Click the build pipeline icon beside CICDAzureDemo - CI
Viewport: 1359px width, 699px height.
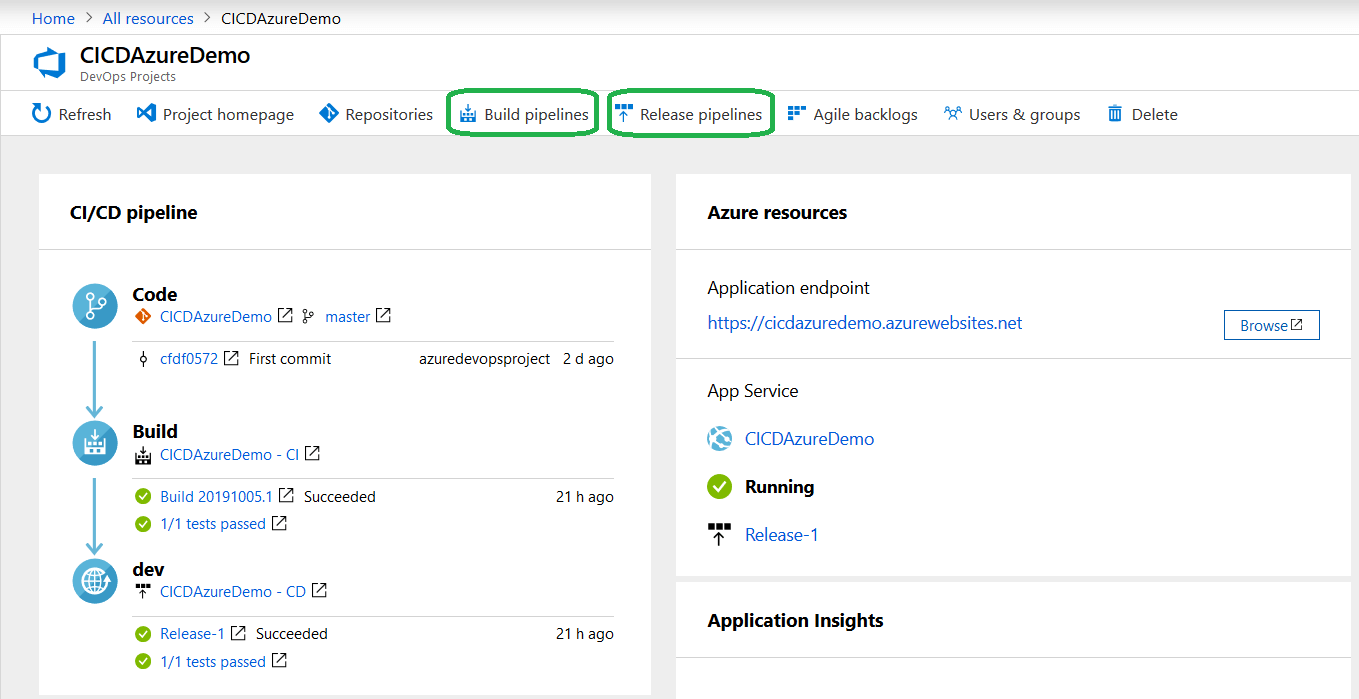tap(143, 455)
